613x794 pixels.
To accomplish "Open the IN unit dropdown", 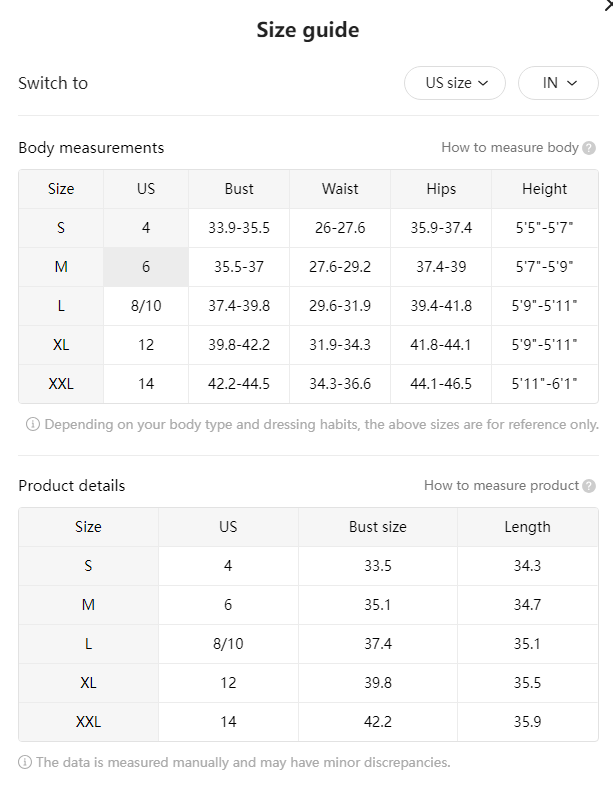I will coord(558,83).
